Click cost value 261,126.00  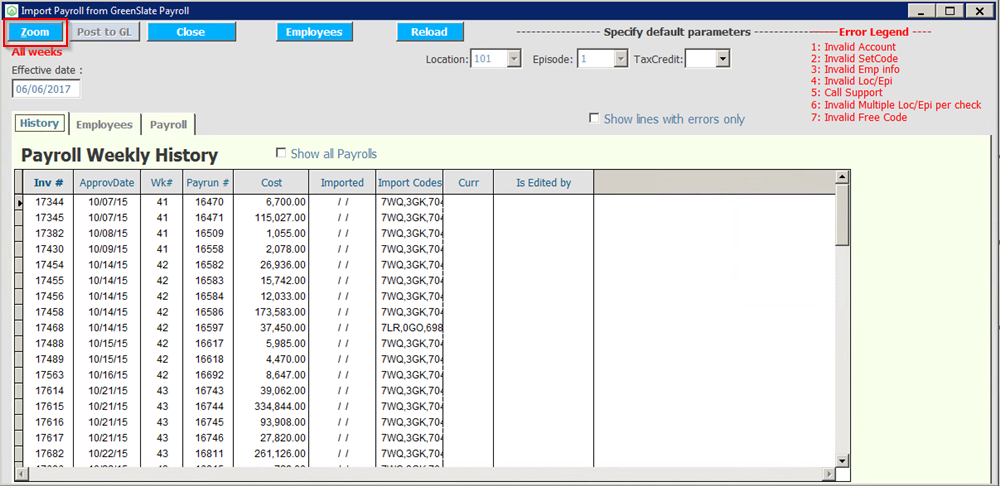[x=279, y=453]
